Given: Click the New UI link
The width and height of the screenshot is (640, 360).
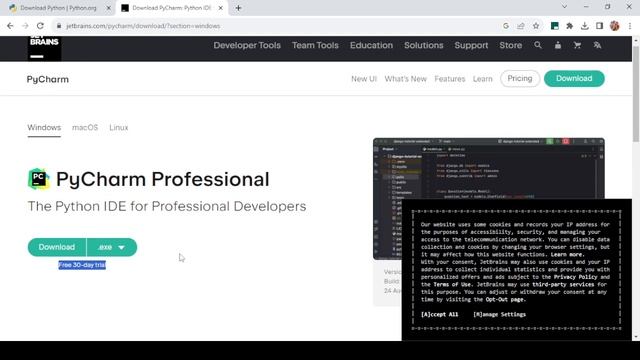Looking at the screenshot, I should 364,79.
